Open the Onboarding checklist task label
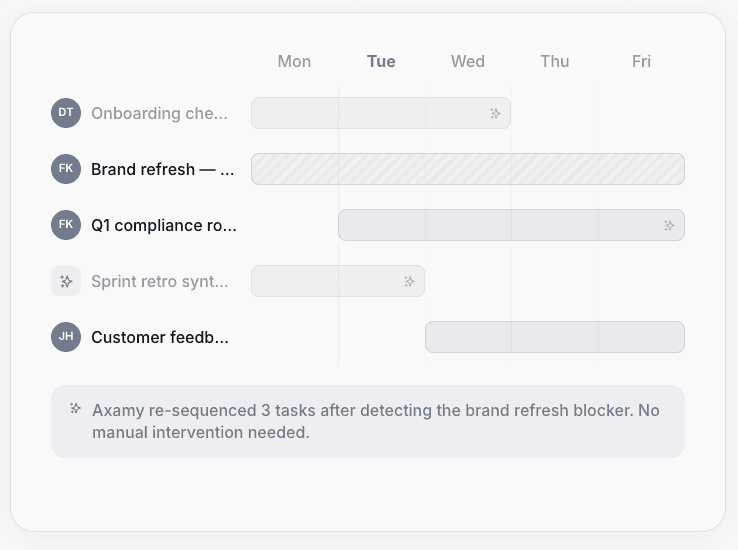 160,113
